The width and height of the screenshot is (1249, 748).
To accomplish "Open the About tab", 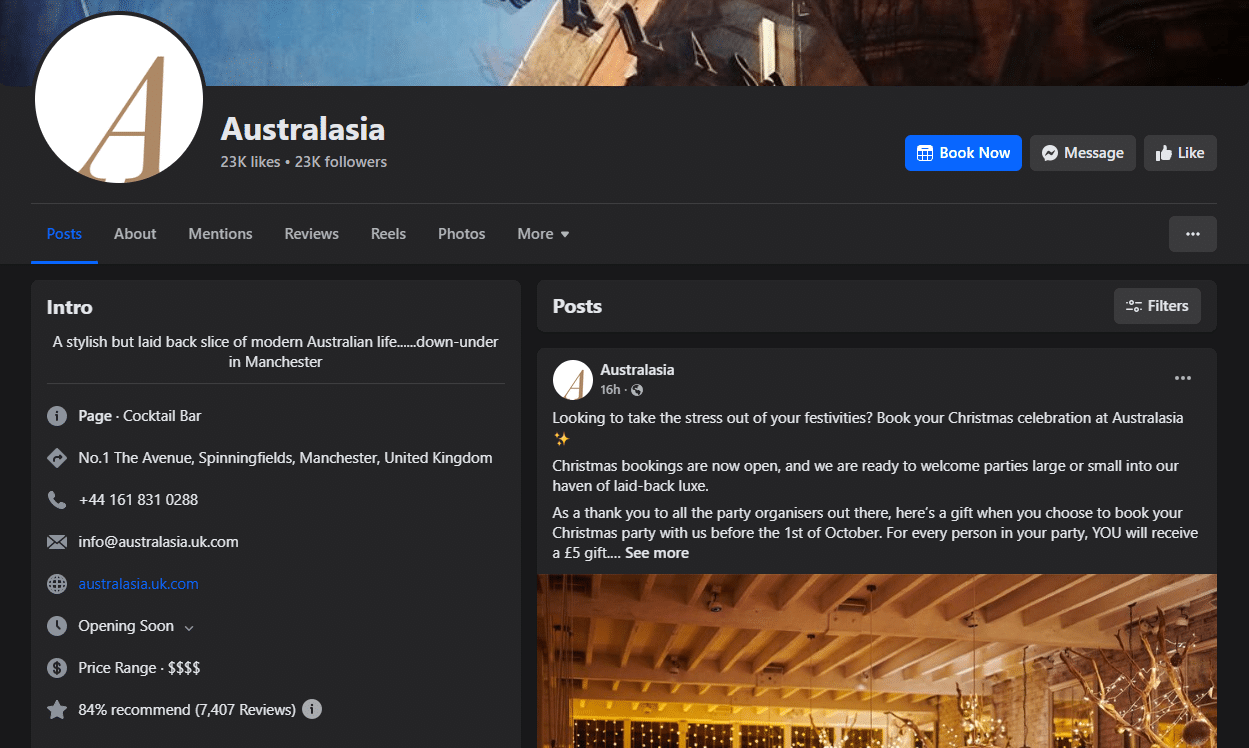I will [x=135, y=234].
